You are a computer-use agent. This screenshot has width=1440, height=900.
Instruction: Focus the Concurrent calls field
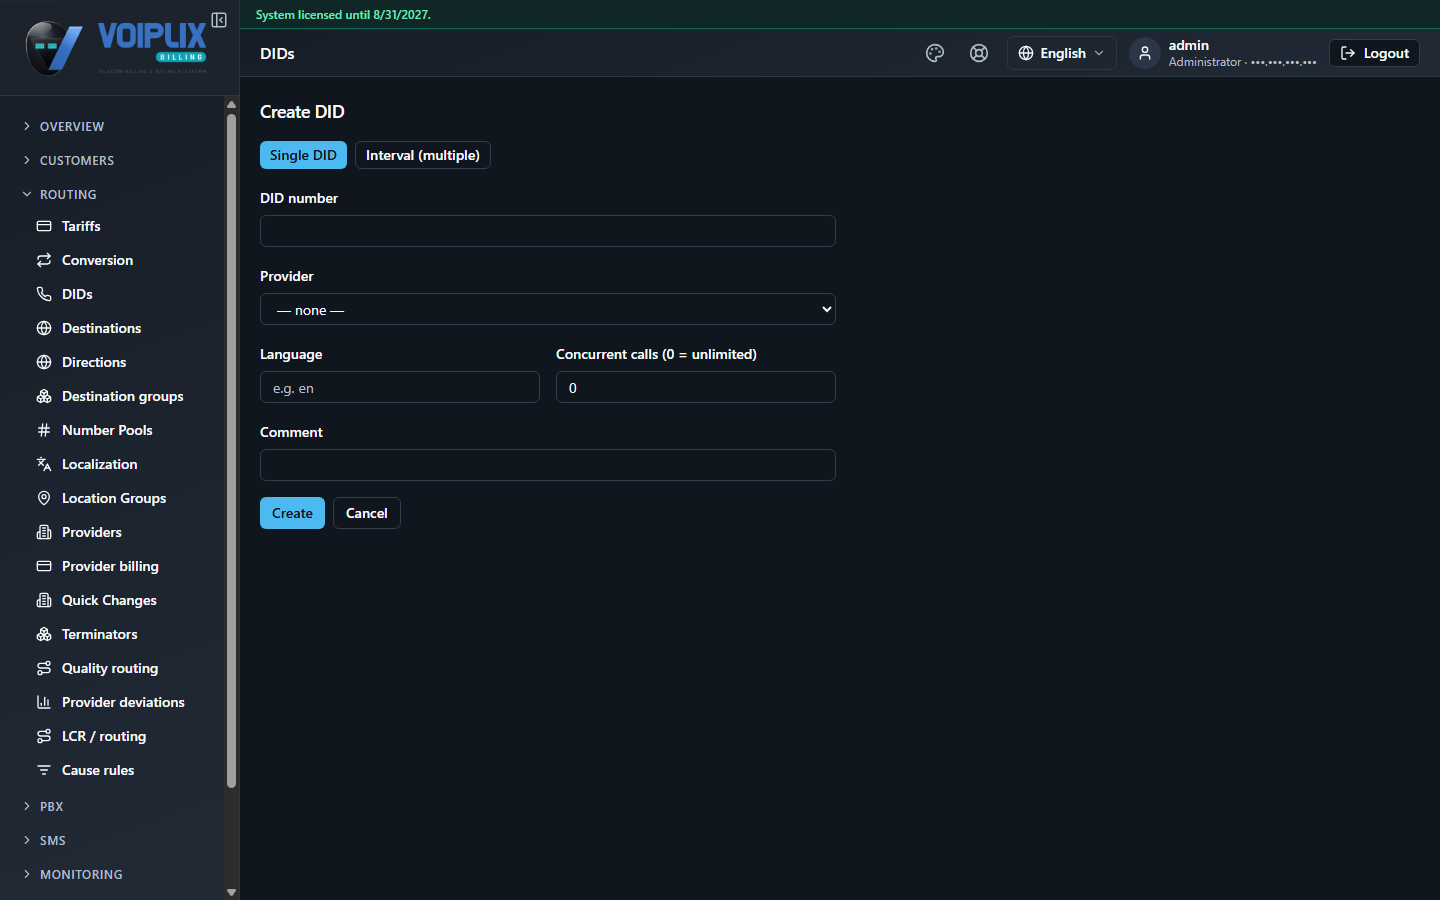pos(696,387)
